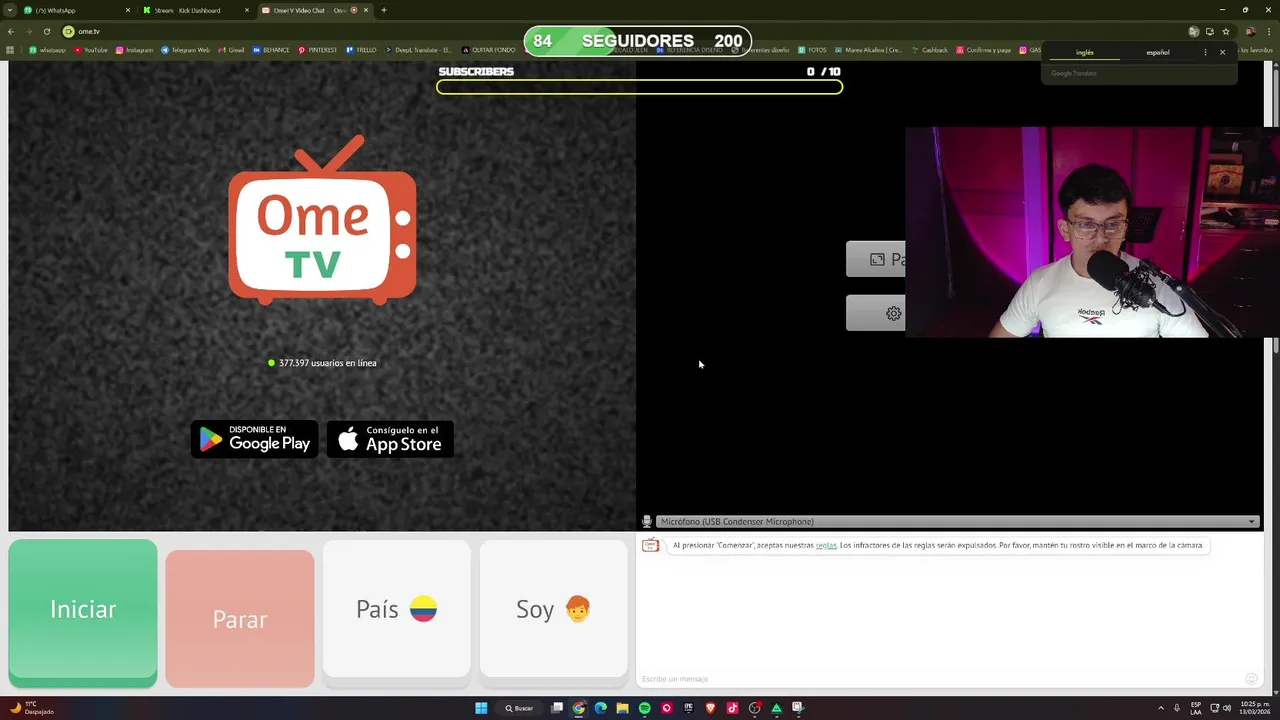The height and width of the screenshot is (720, 1280).
Task: Open the Telegram Web bookmark
Action: [186, 50]
